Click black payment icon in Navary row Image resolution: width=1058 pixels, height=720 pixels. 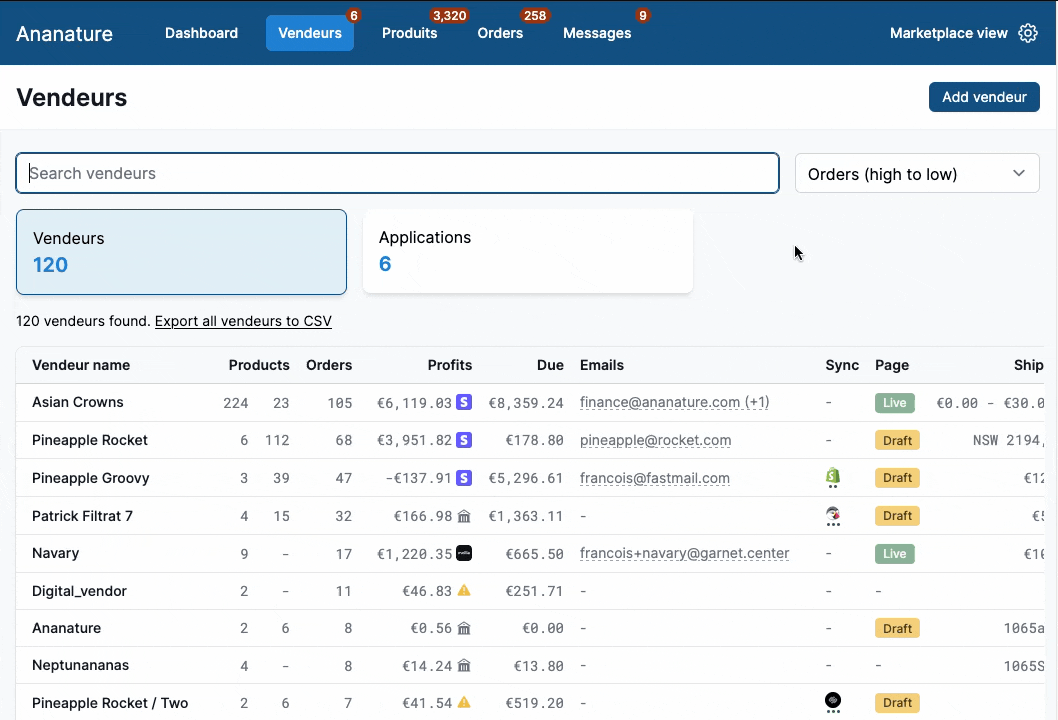click(464, 553)
